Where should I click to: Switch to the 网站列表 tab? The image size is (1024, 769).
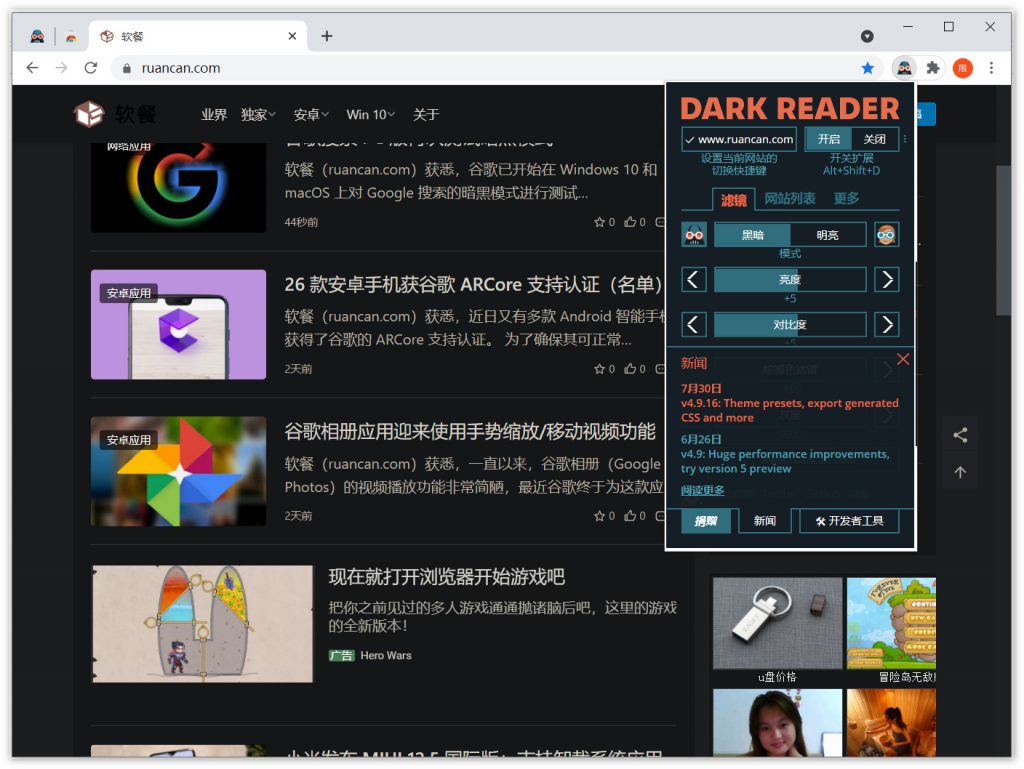tap(790, 199)
